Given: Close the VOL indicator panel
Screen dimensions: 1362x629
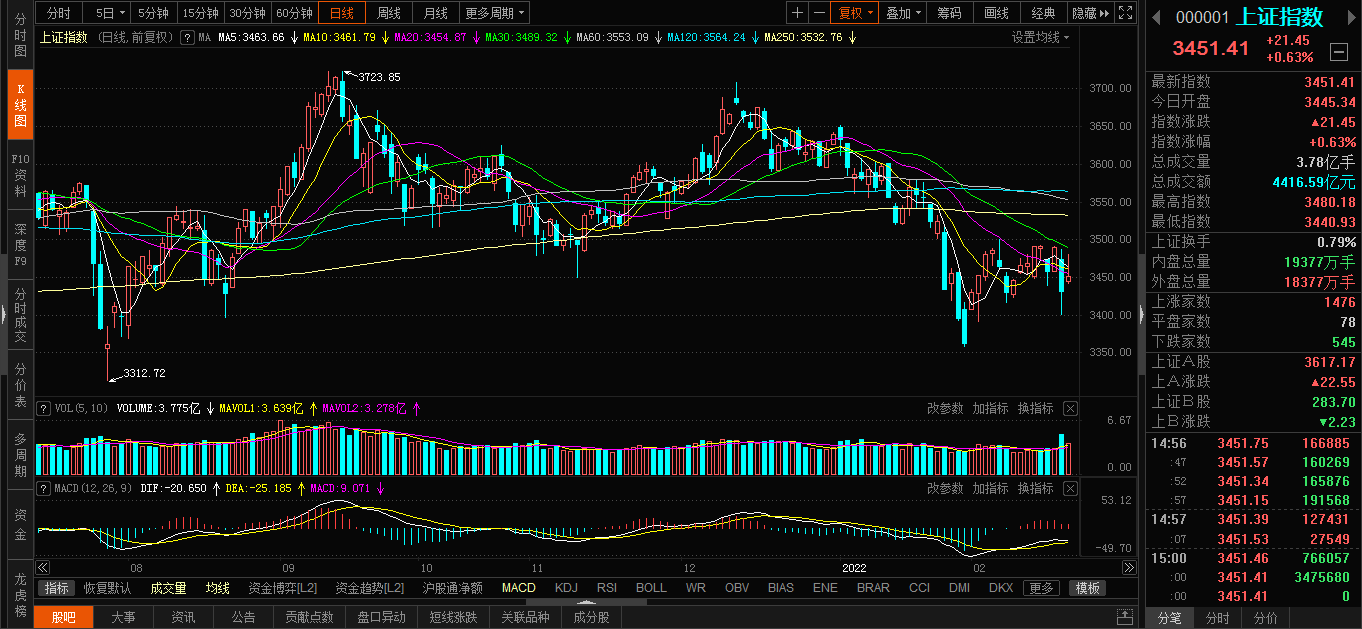Looking at the screenshot, I should [x=1070, y=408].
